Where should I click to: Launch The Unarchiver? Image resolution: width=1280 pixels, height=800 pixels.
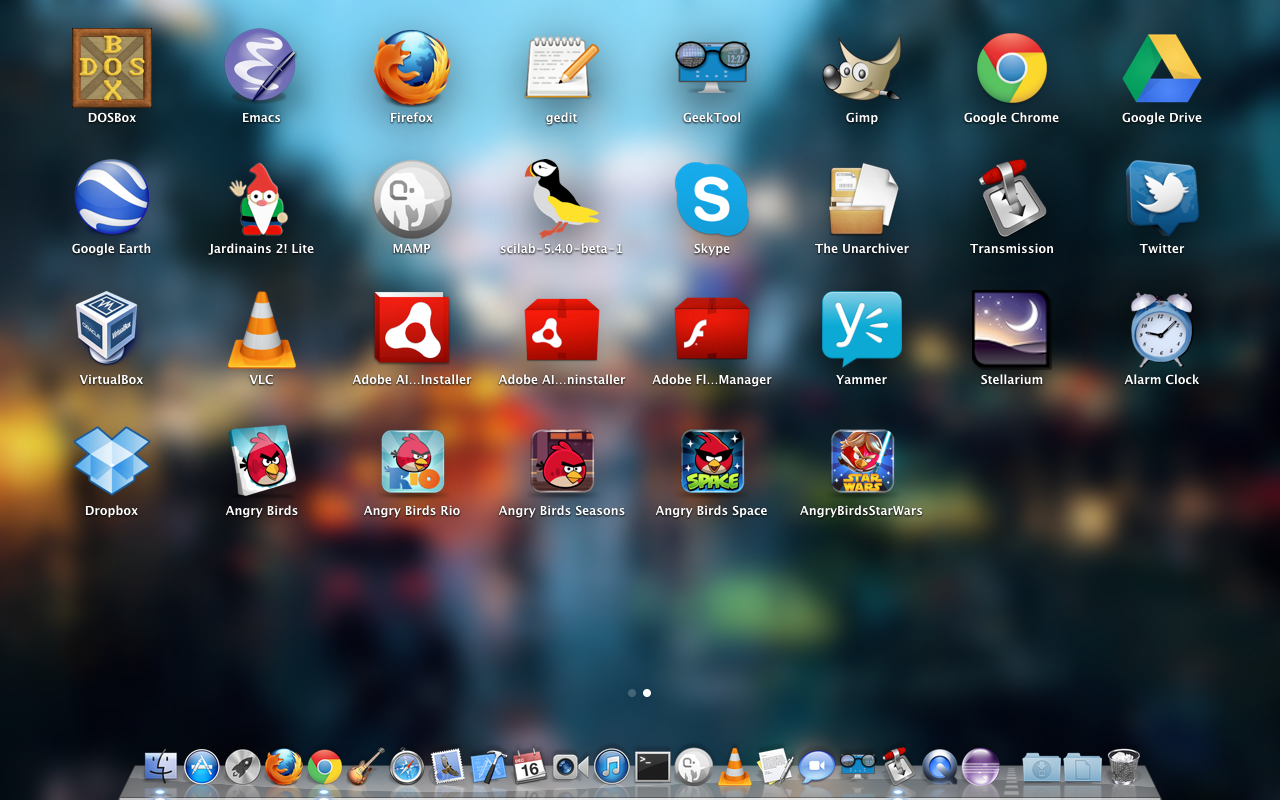(862, 199)
